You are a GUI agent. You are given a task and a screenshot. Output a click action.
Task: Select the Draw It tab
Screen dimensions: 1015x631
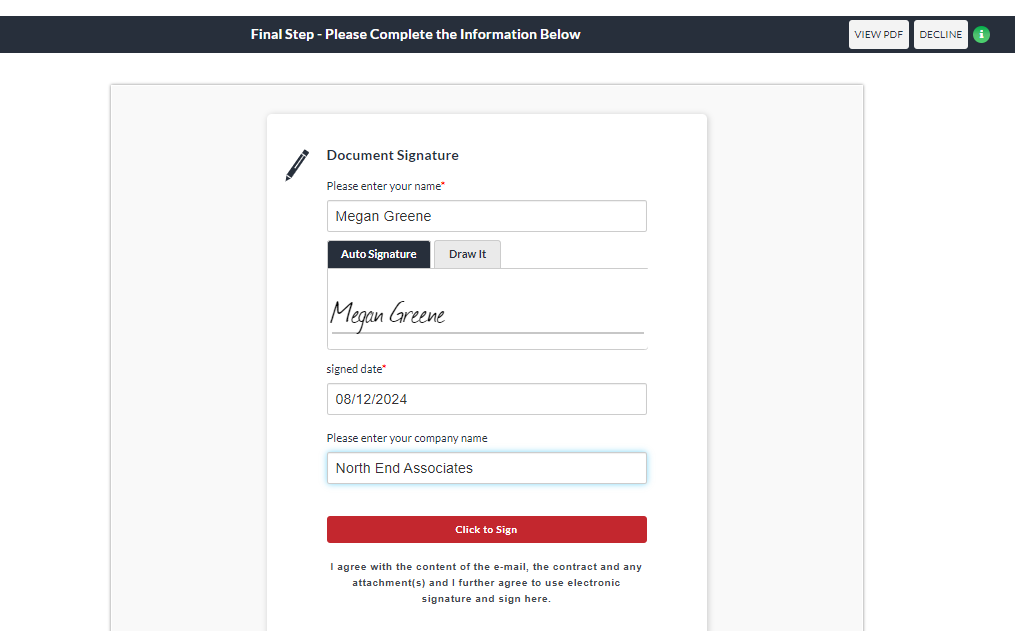click(467, 254)
